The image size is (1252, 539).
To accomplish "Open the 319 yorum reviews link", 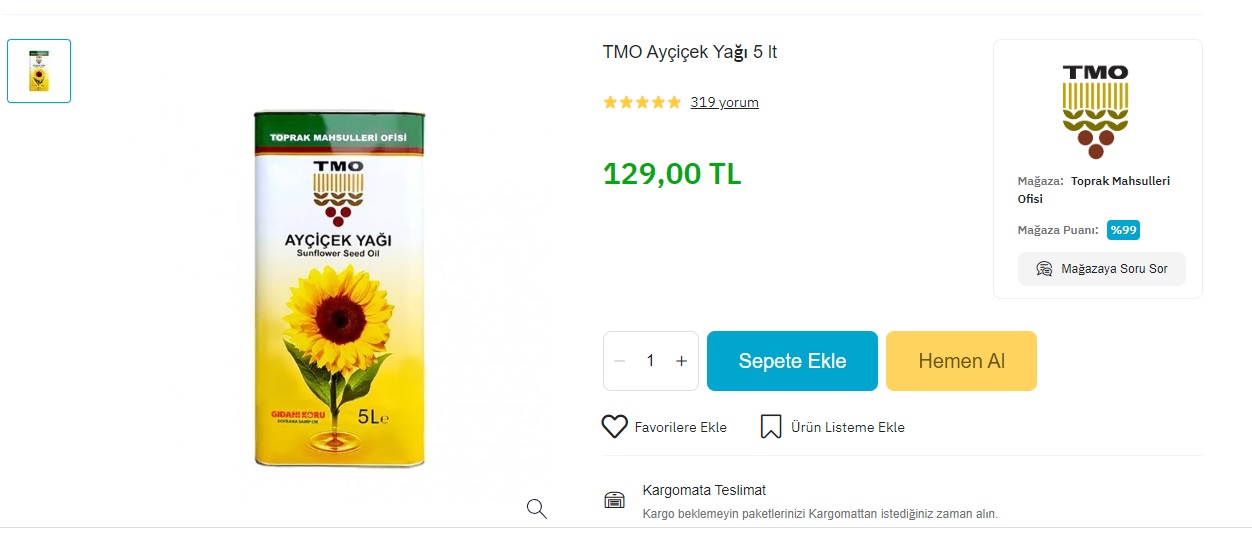I will [x=724, y=102].
